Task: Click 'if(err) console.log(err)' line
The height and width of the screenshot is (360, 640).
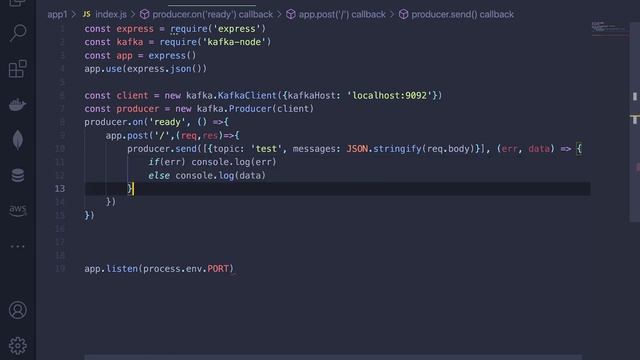Action: [212, 162]
